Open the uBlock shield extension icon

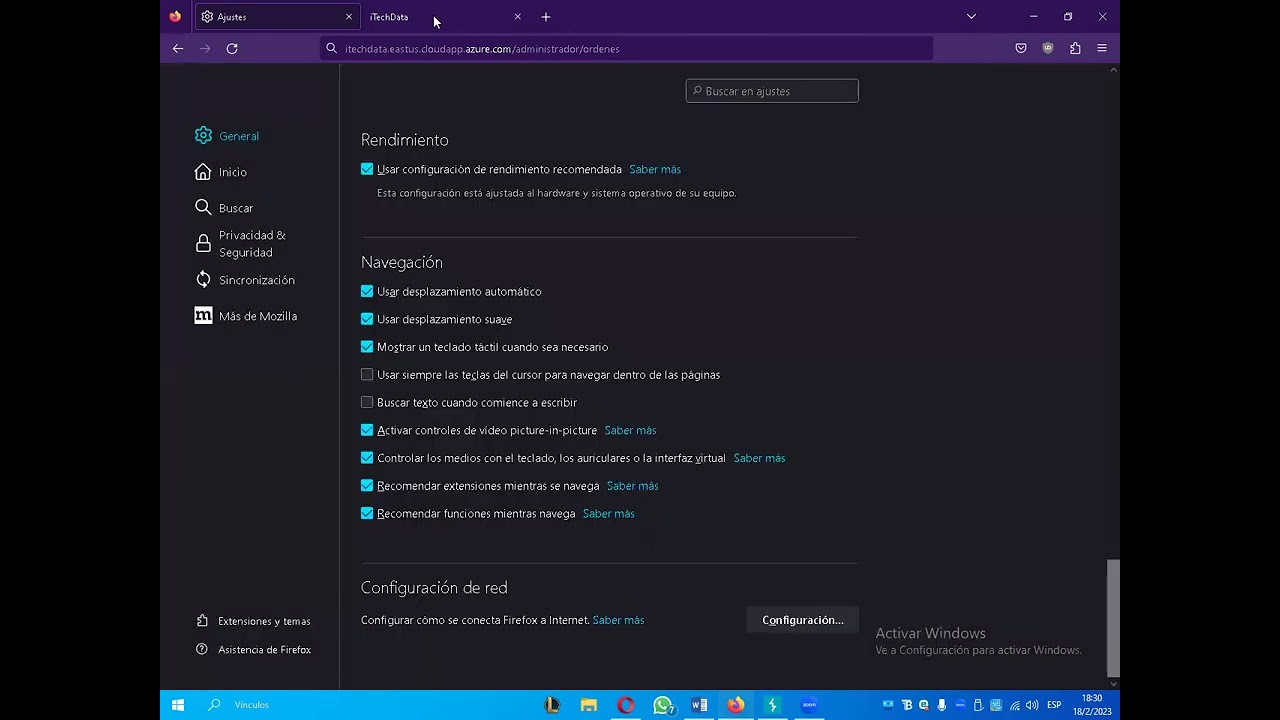[x=1048, y=48]
